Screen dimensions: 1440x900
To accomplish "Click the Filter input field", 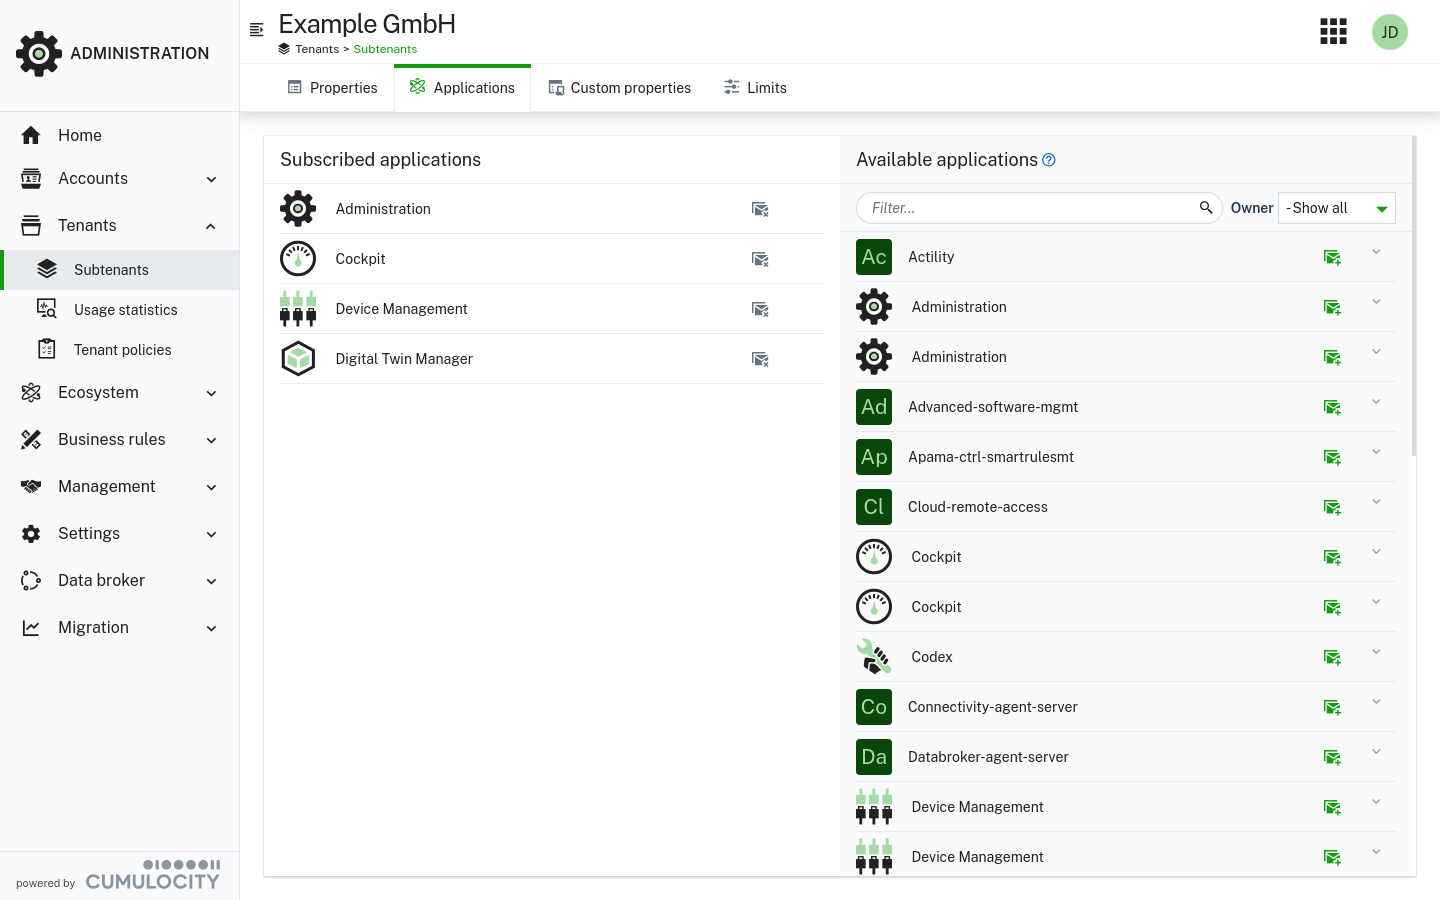I will [1030, 208].
